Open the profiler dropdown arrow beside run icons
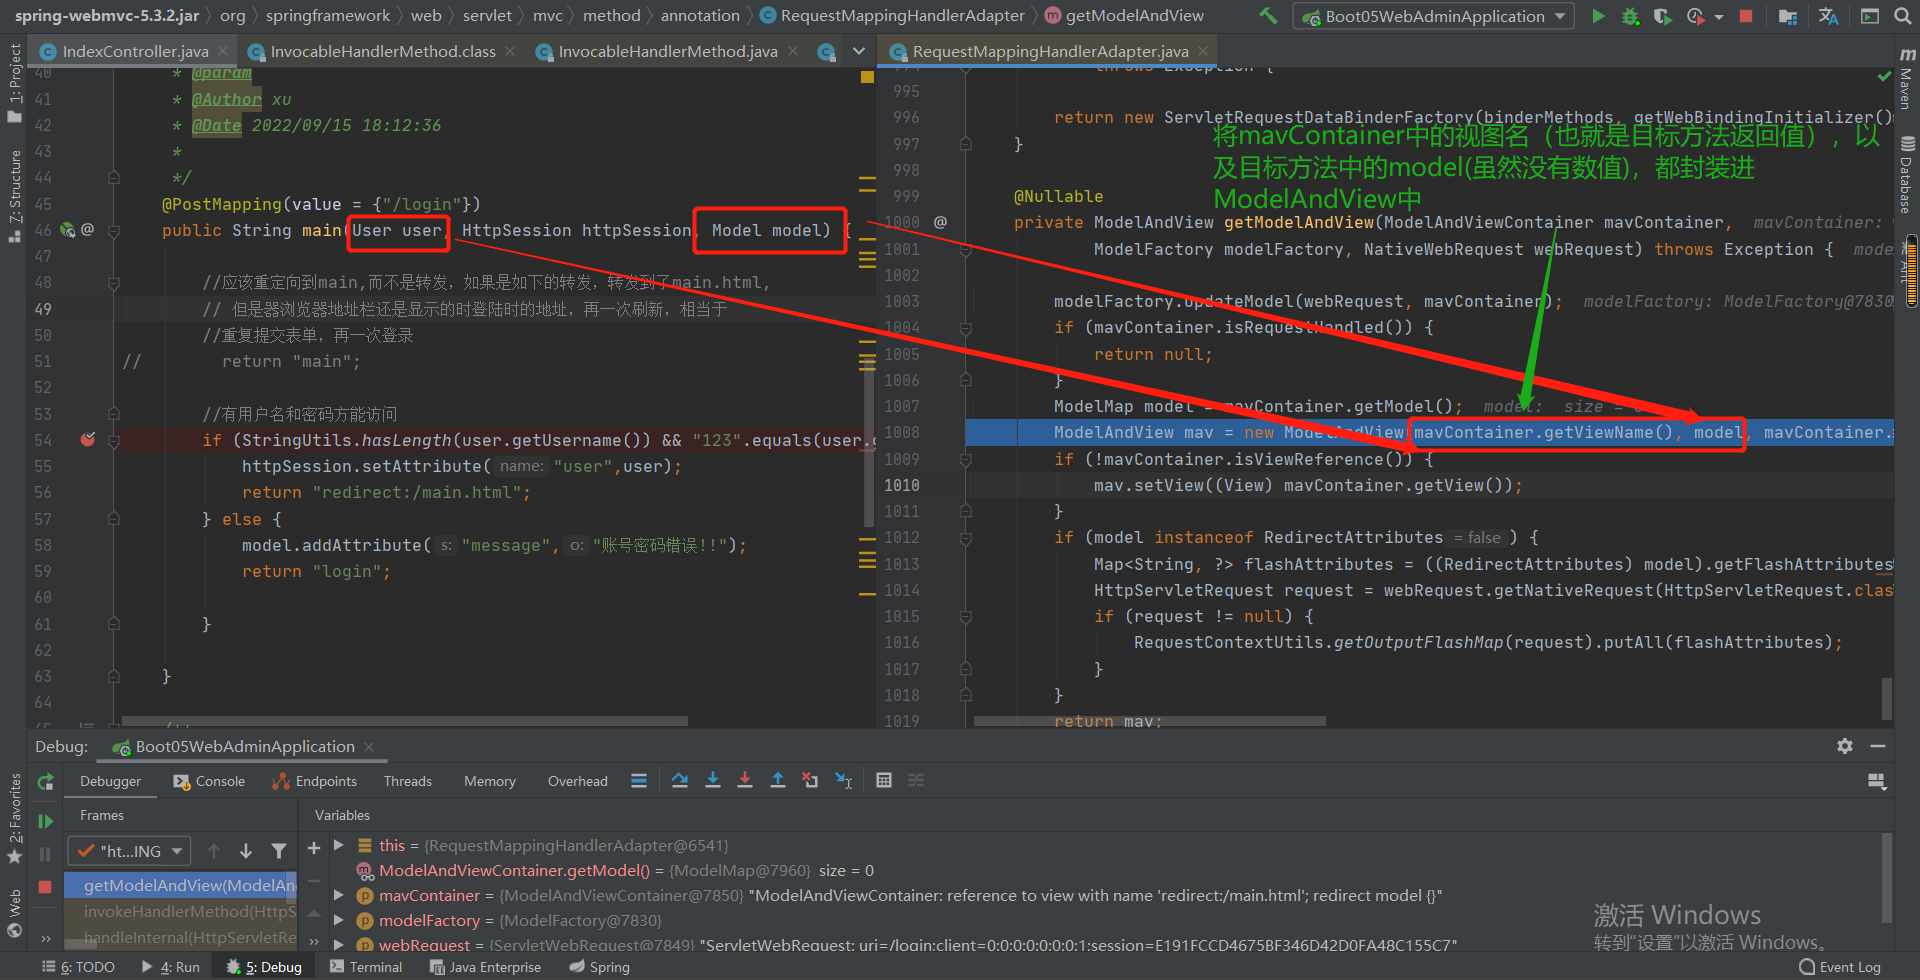Screen dimensions: 1920x980 (x=1718, y=17)
